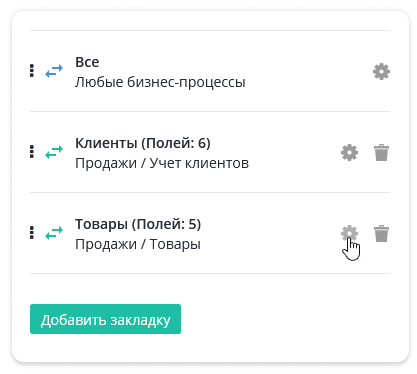Click the Продажи / Учет клиентов subtitle
This screenshot has width=417, height=374.
[x=162, y=163]
